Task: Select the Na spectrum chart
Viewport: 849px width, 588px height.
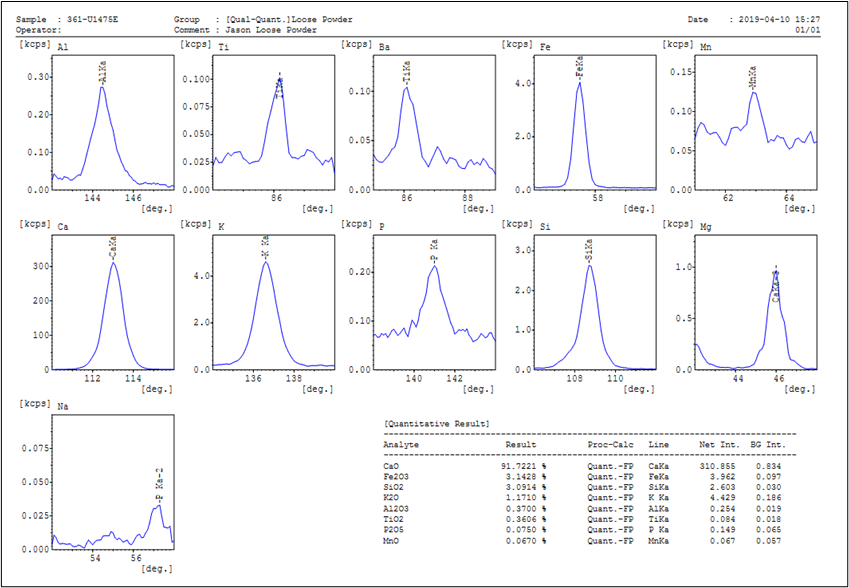Action: (x=112, y=482)
